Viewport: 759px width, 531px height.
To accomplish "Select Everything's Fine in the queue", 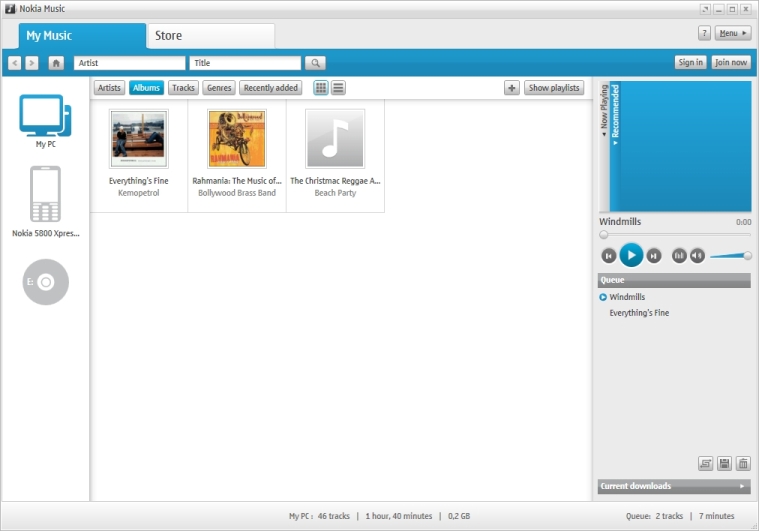I will point(639,313).
